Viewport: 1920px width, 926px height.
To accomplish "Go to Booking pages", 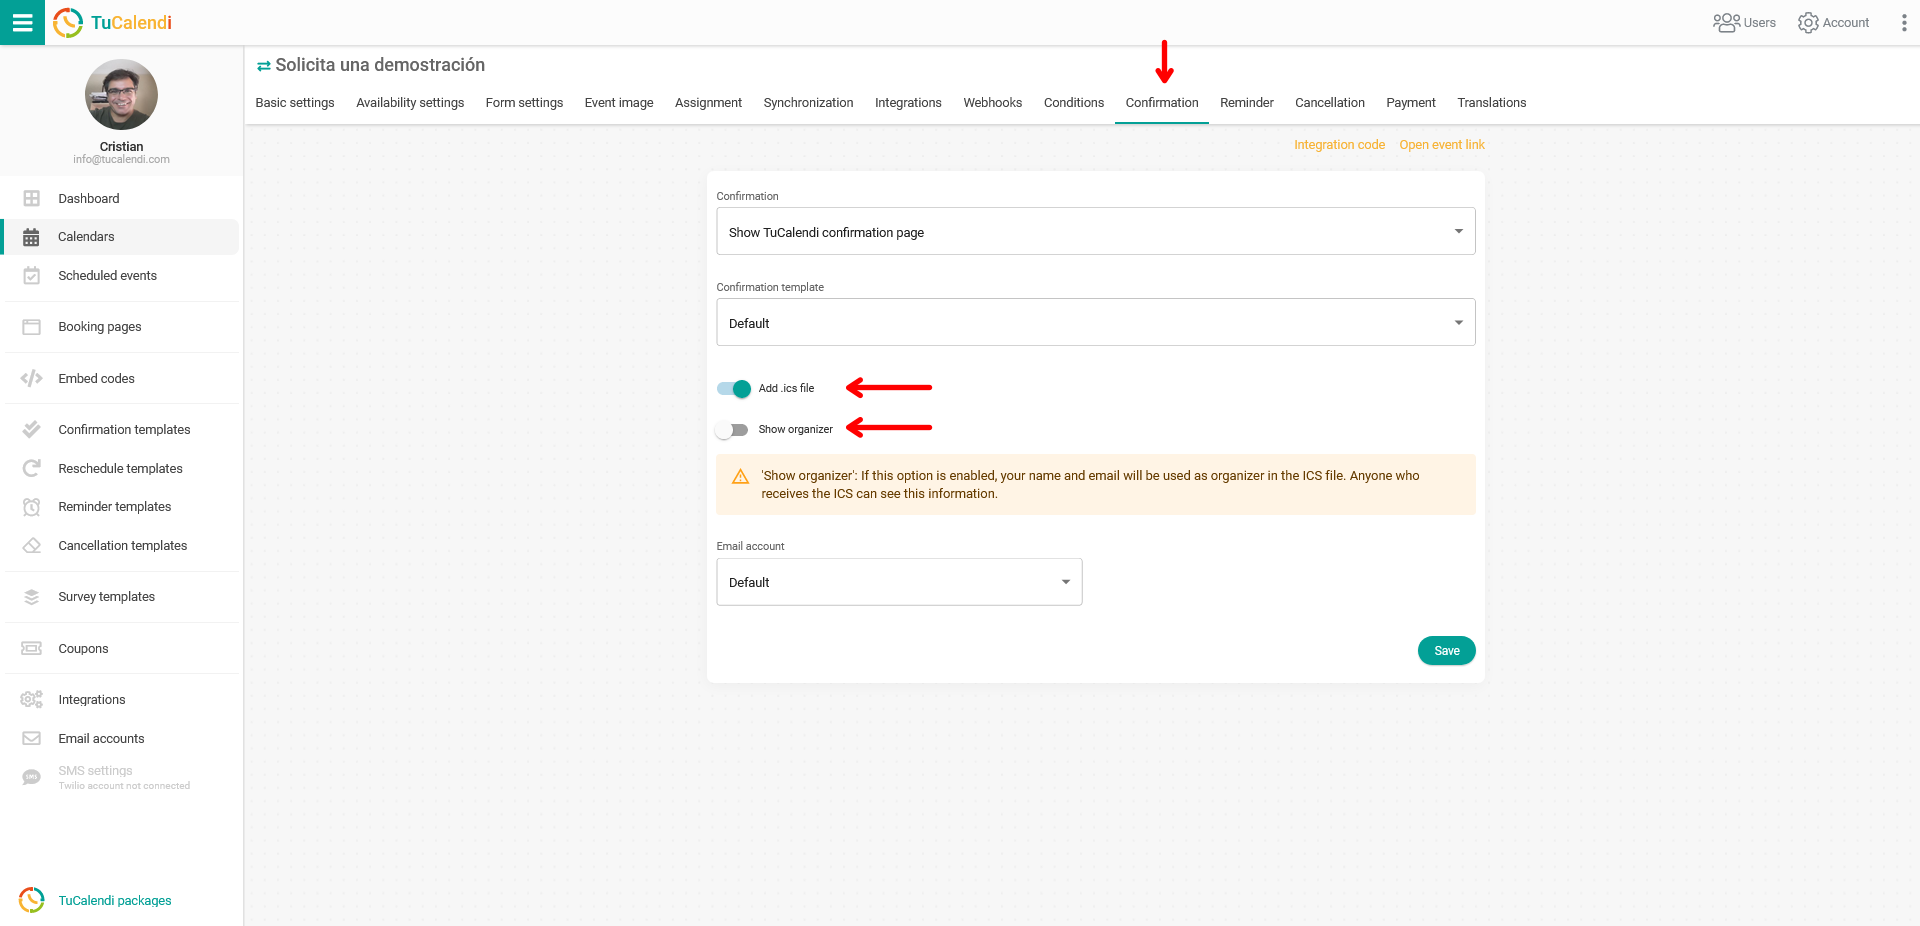I will (100, 326).
